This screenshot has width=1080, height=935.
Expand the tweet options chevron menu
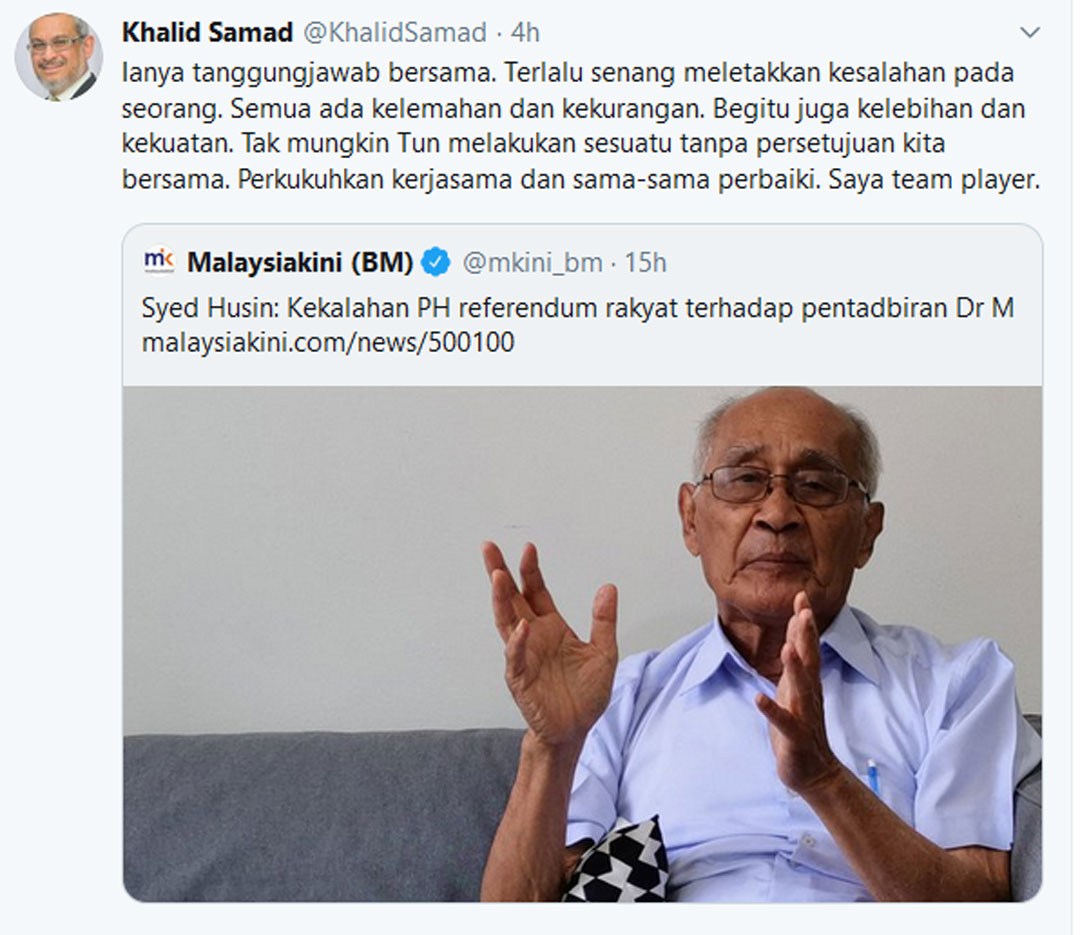coord(1030,32)
